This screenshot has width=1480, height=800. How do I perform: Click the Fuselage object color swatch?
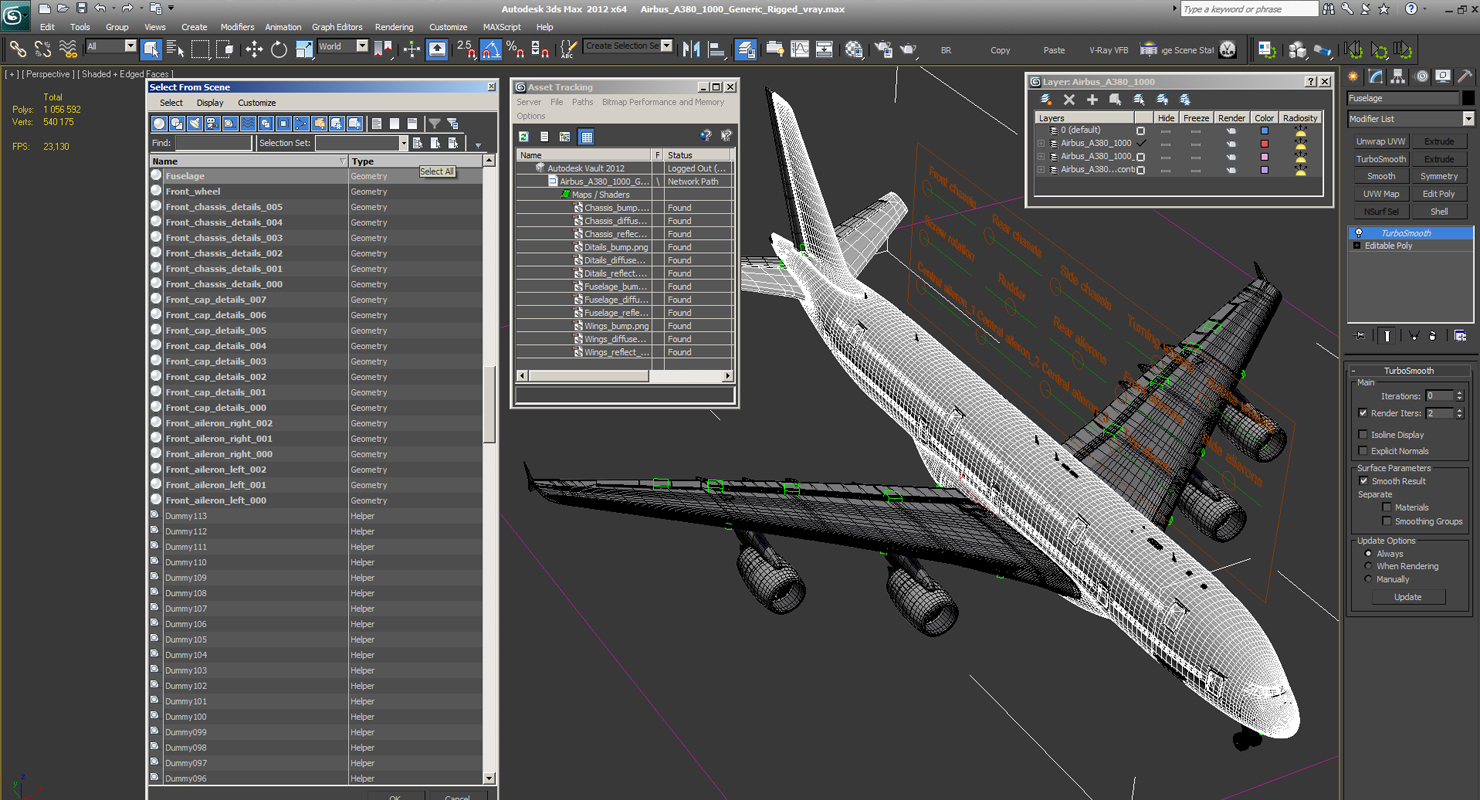click(x=1468, y=98)
